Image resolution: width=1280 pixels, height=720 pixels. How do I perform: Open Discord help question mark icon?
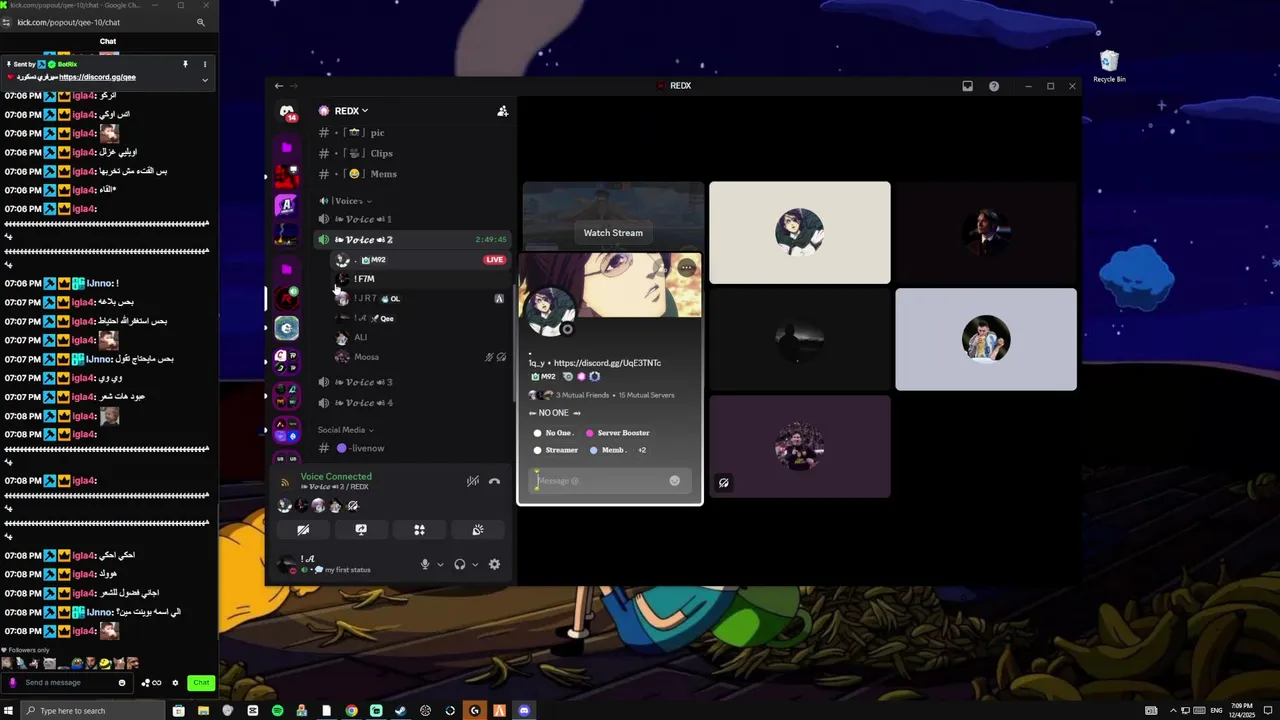click(x=994, y=86)
